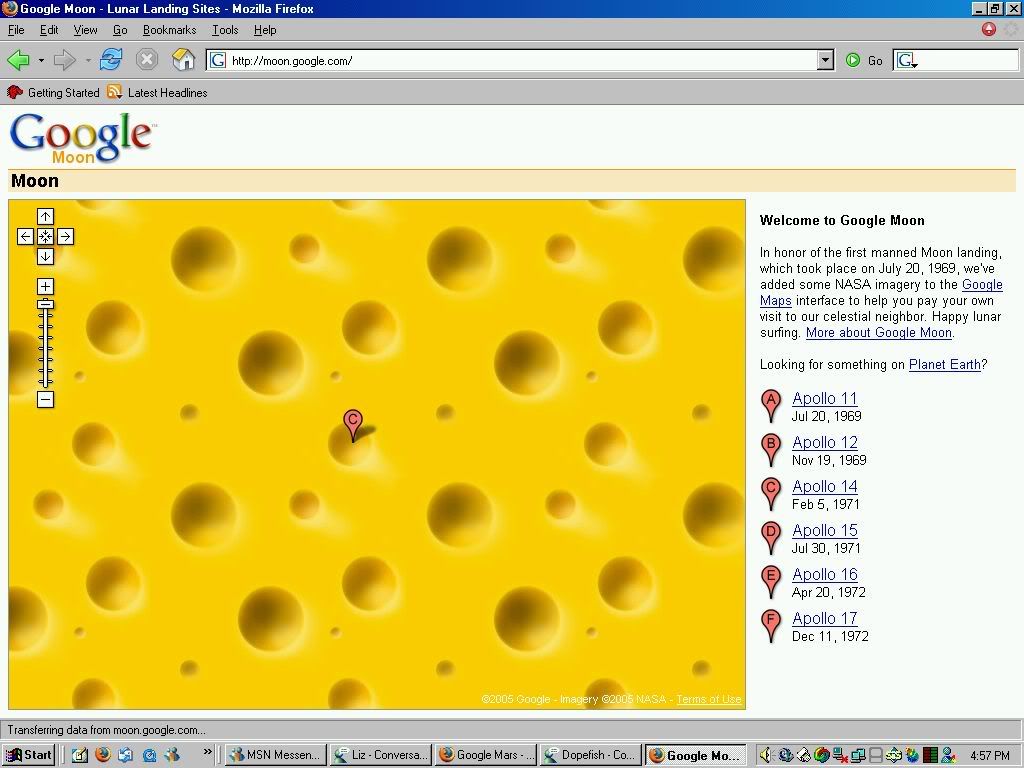The width and height of the screenshot is (1024, 768).
Task: Select the Apollo 14 link
Action: [825, 487]
